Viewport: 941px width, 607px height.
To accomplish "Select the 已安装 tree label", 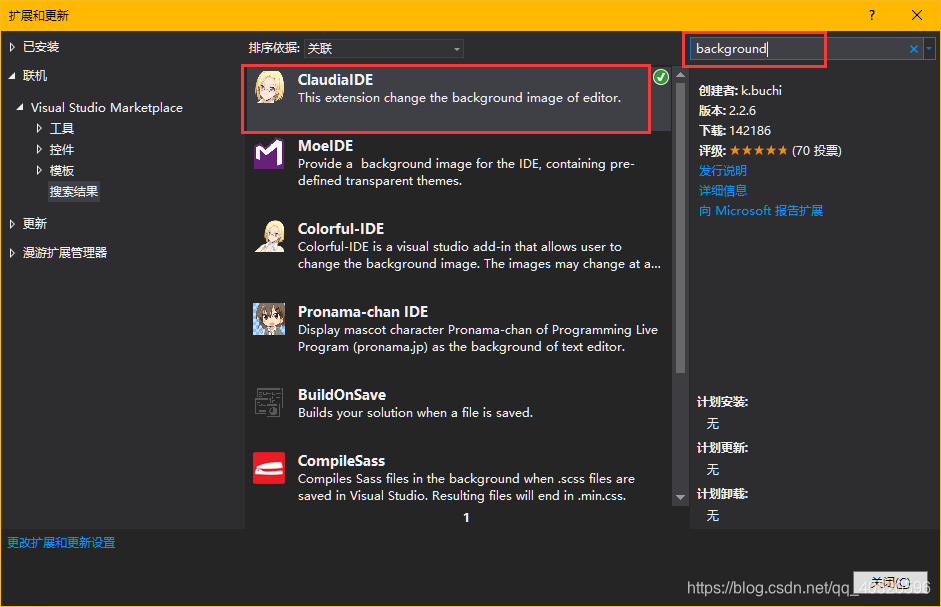I will (41, 47).
